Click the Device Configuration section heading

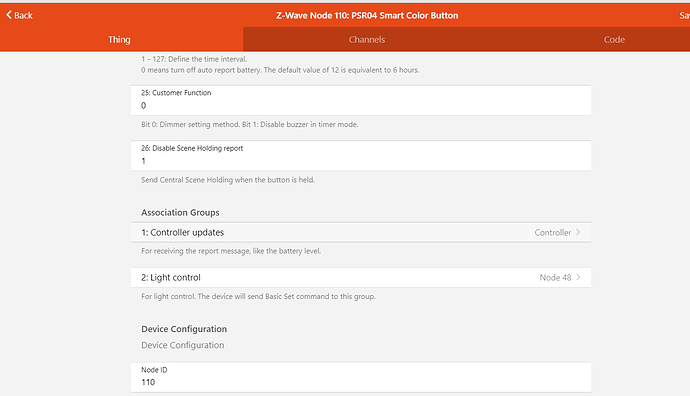pos(184,329)
